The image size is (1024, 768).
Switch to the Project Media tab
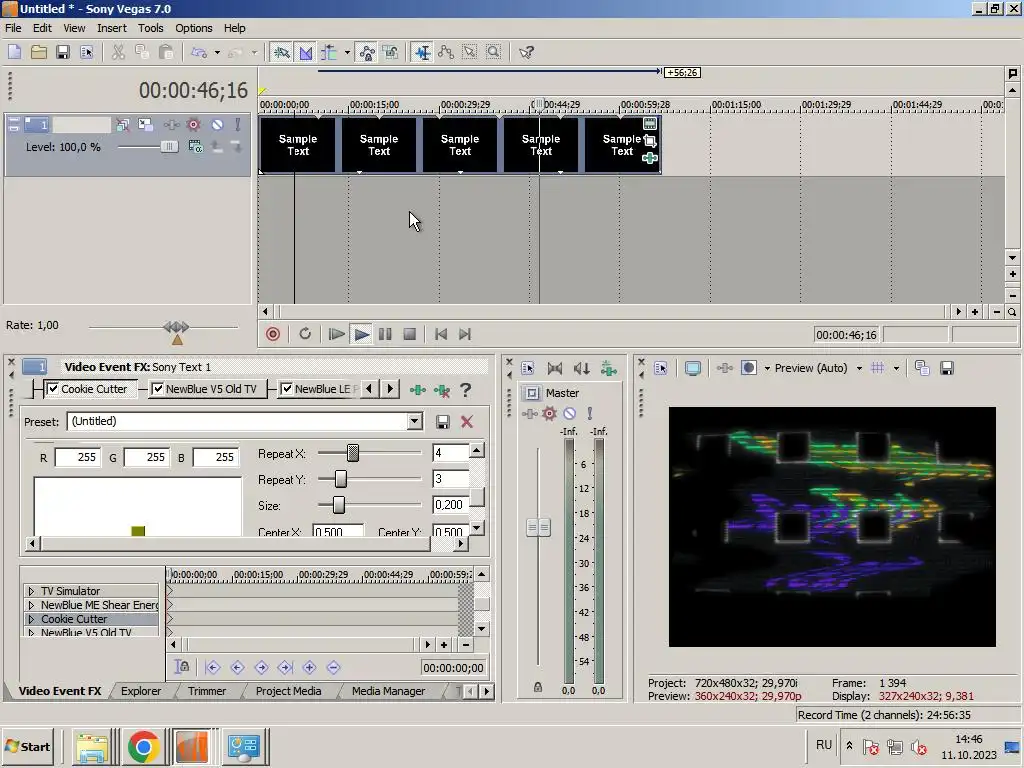(289, 691)
